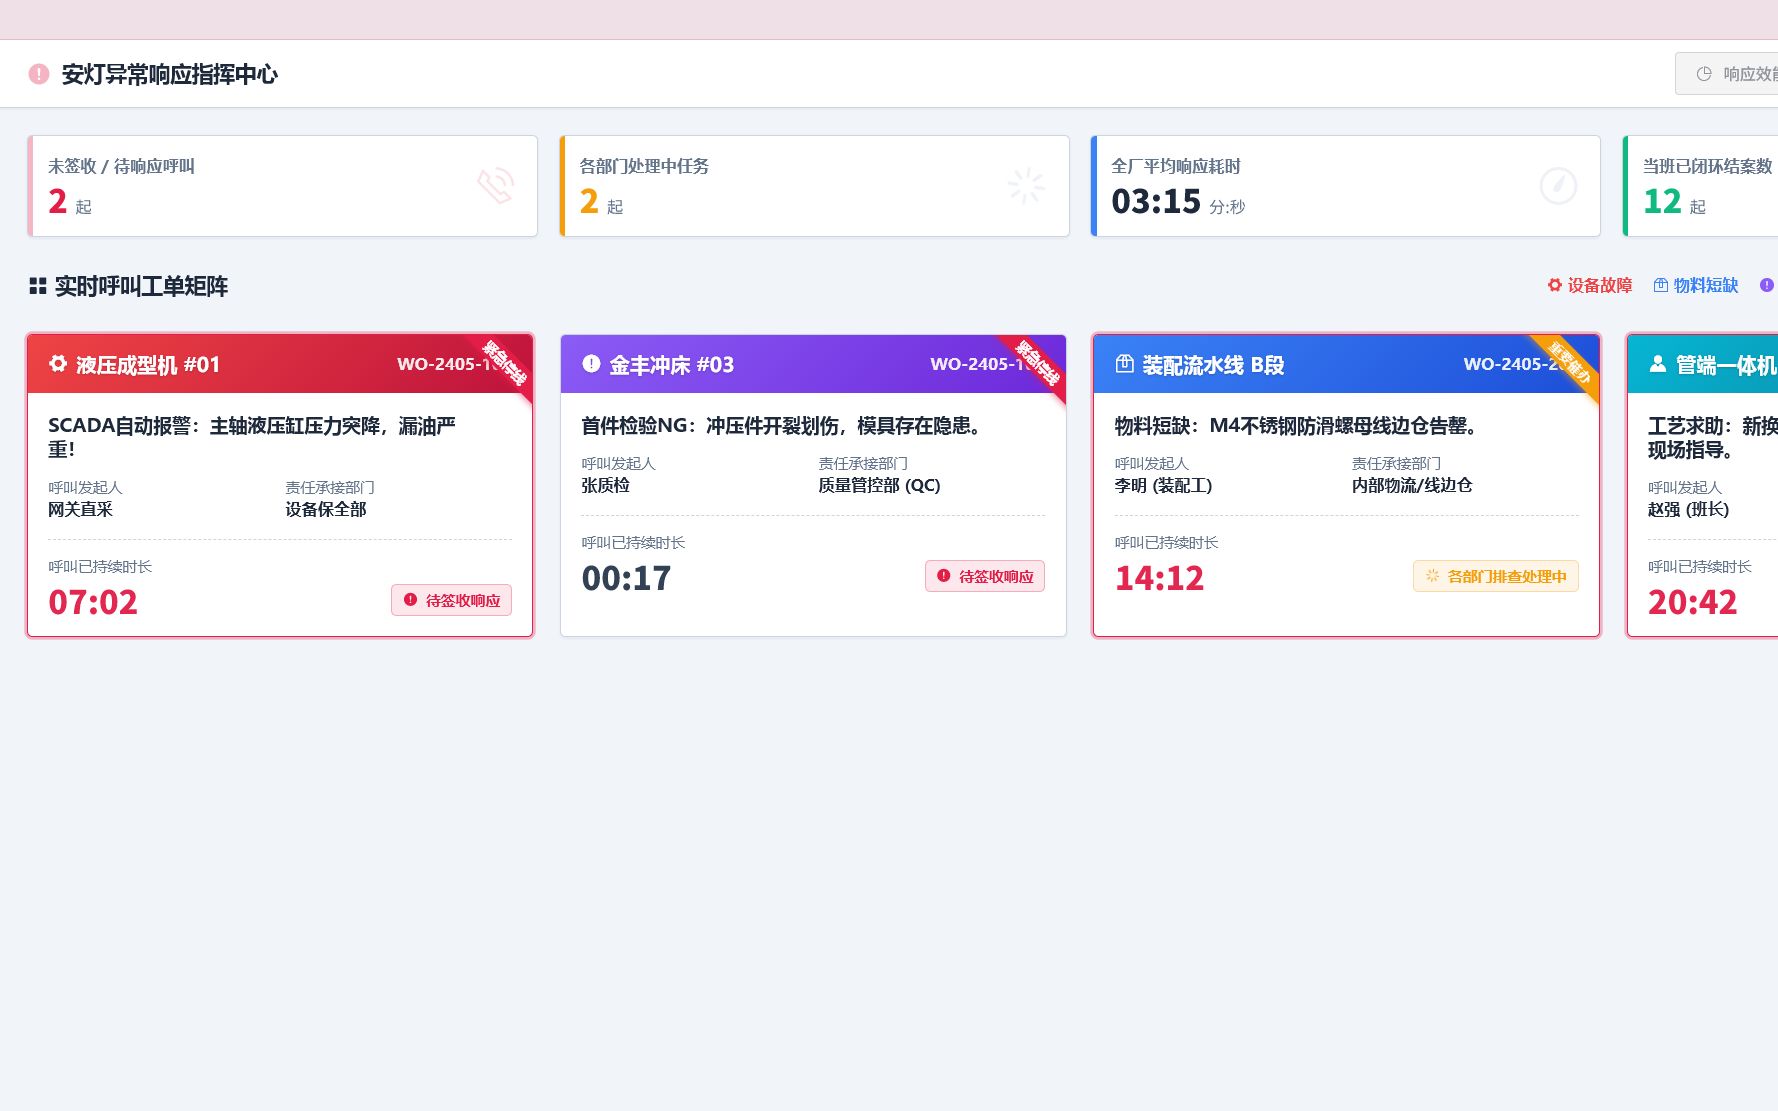This screenshot has width=1778, height=1111.
Task: Click the caller name 张质检
Action: pos(606,485)
